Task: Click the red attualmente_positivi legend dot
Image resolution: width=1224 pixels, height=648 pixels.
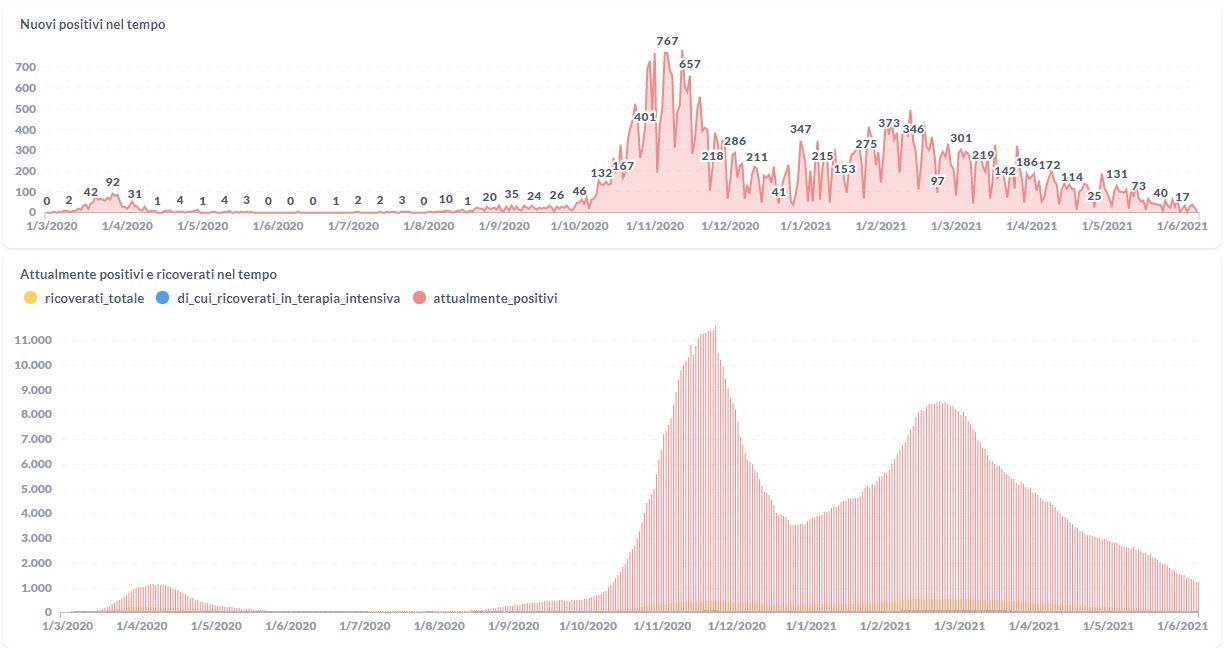Action: [x=419, y=298]
